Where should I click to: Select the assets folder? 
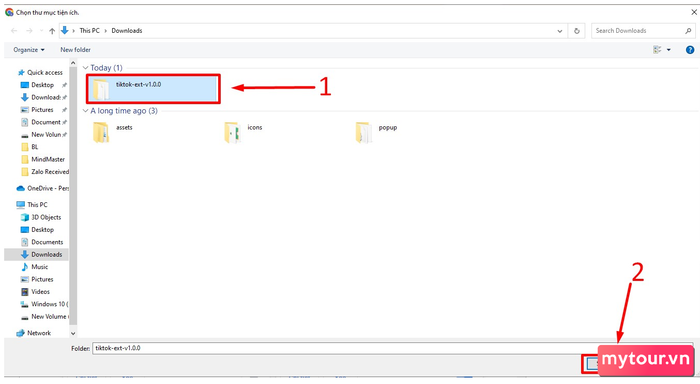pos(113,132)
